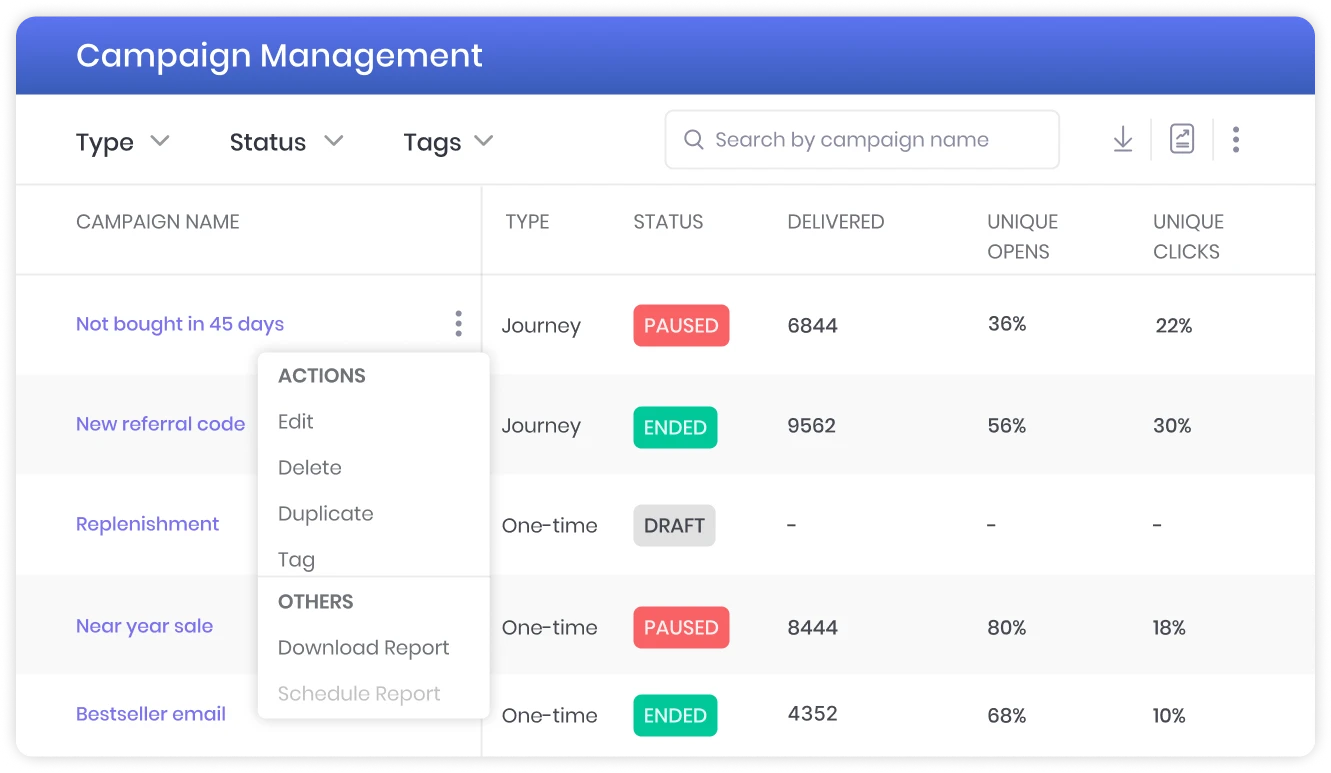This screenshot has width=1331, height=773.
Task: Click the search magnifier icon
Action: [x=693, y=140]
